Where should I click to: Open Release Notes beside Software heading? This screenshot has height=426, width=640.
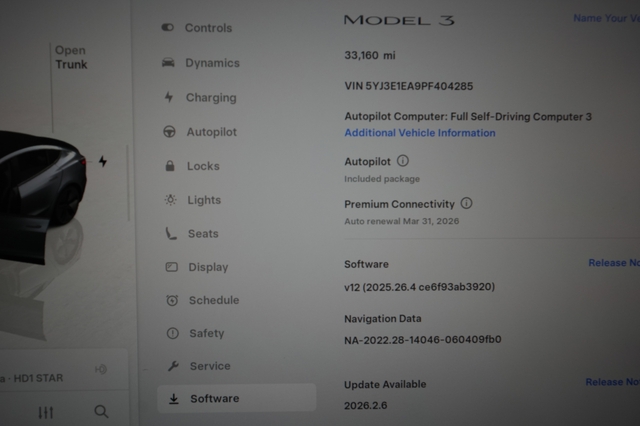(x=614, y=263)
